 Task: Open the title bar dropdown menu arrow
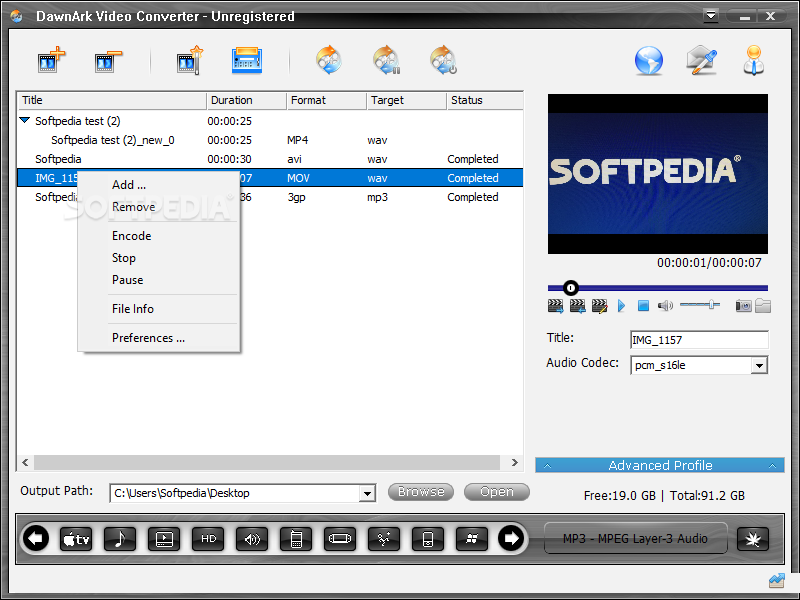[710, 15]
